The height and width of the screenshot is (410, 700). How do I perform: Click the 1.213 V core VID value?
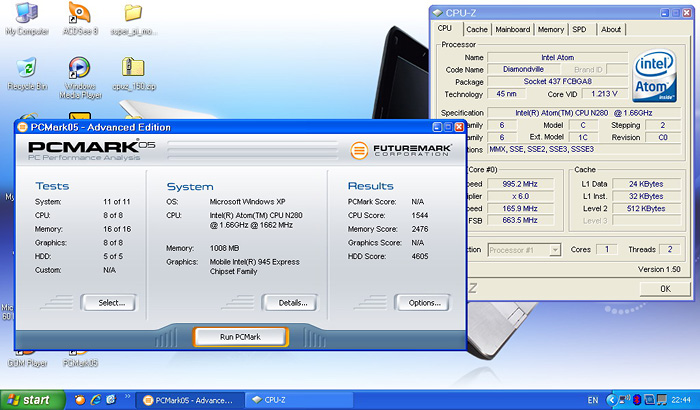pyautogui.click(x=604, y=94)
